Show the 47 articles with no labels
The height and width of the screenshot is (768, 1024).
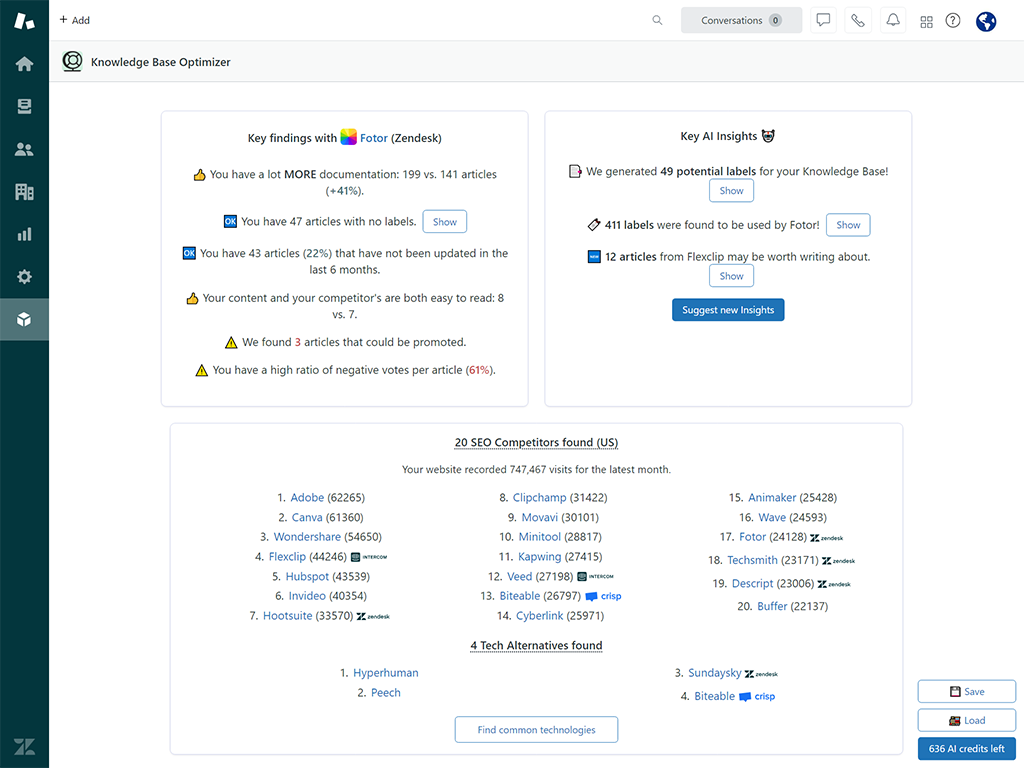(x=444, y=221)
